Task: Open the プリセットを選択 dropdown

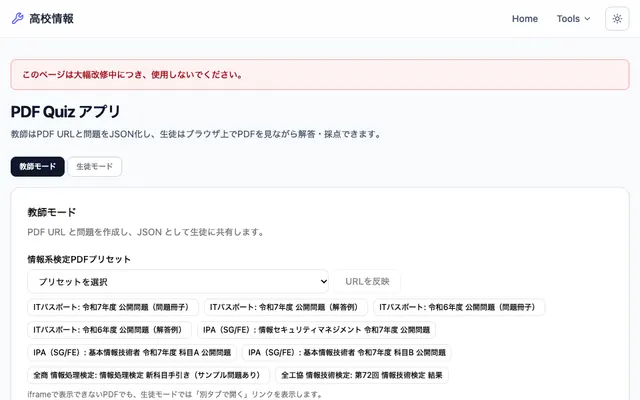Action: point(178,281)
